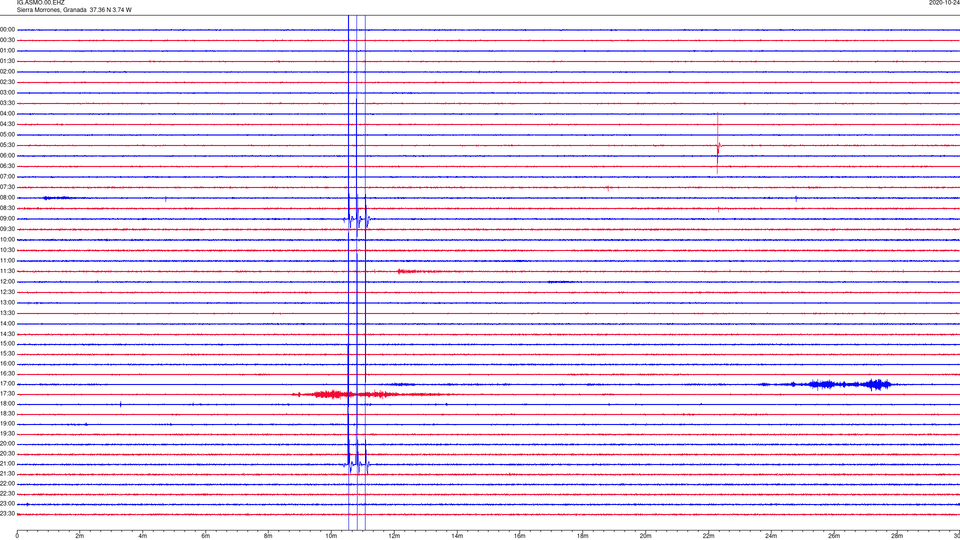Click the 18:00 row label
Viewport: 960px width, 540px height.
click(x=7, y=403)
